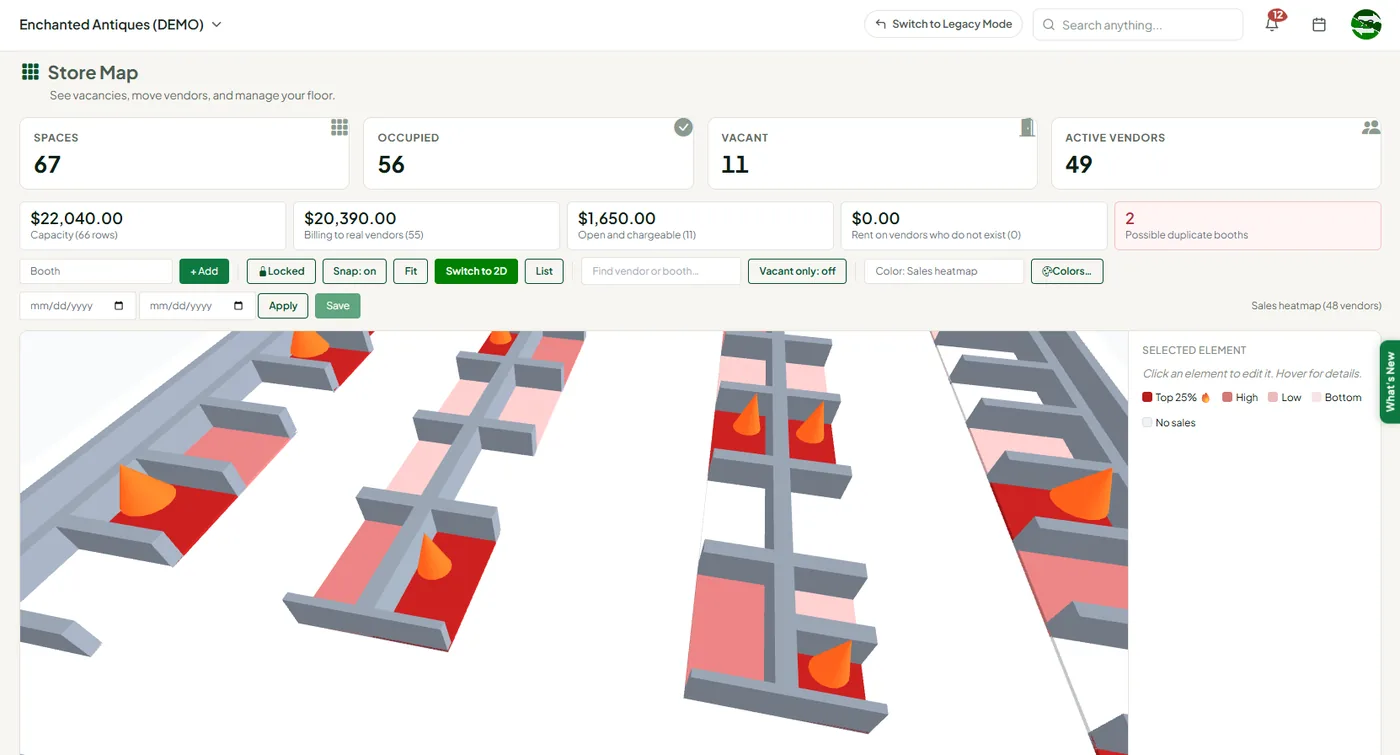Click the grid icon on Spaces card

coord(340,127)
